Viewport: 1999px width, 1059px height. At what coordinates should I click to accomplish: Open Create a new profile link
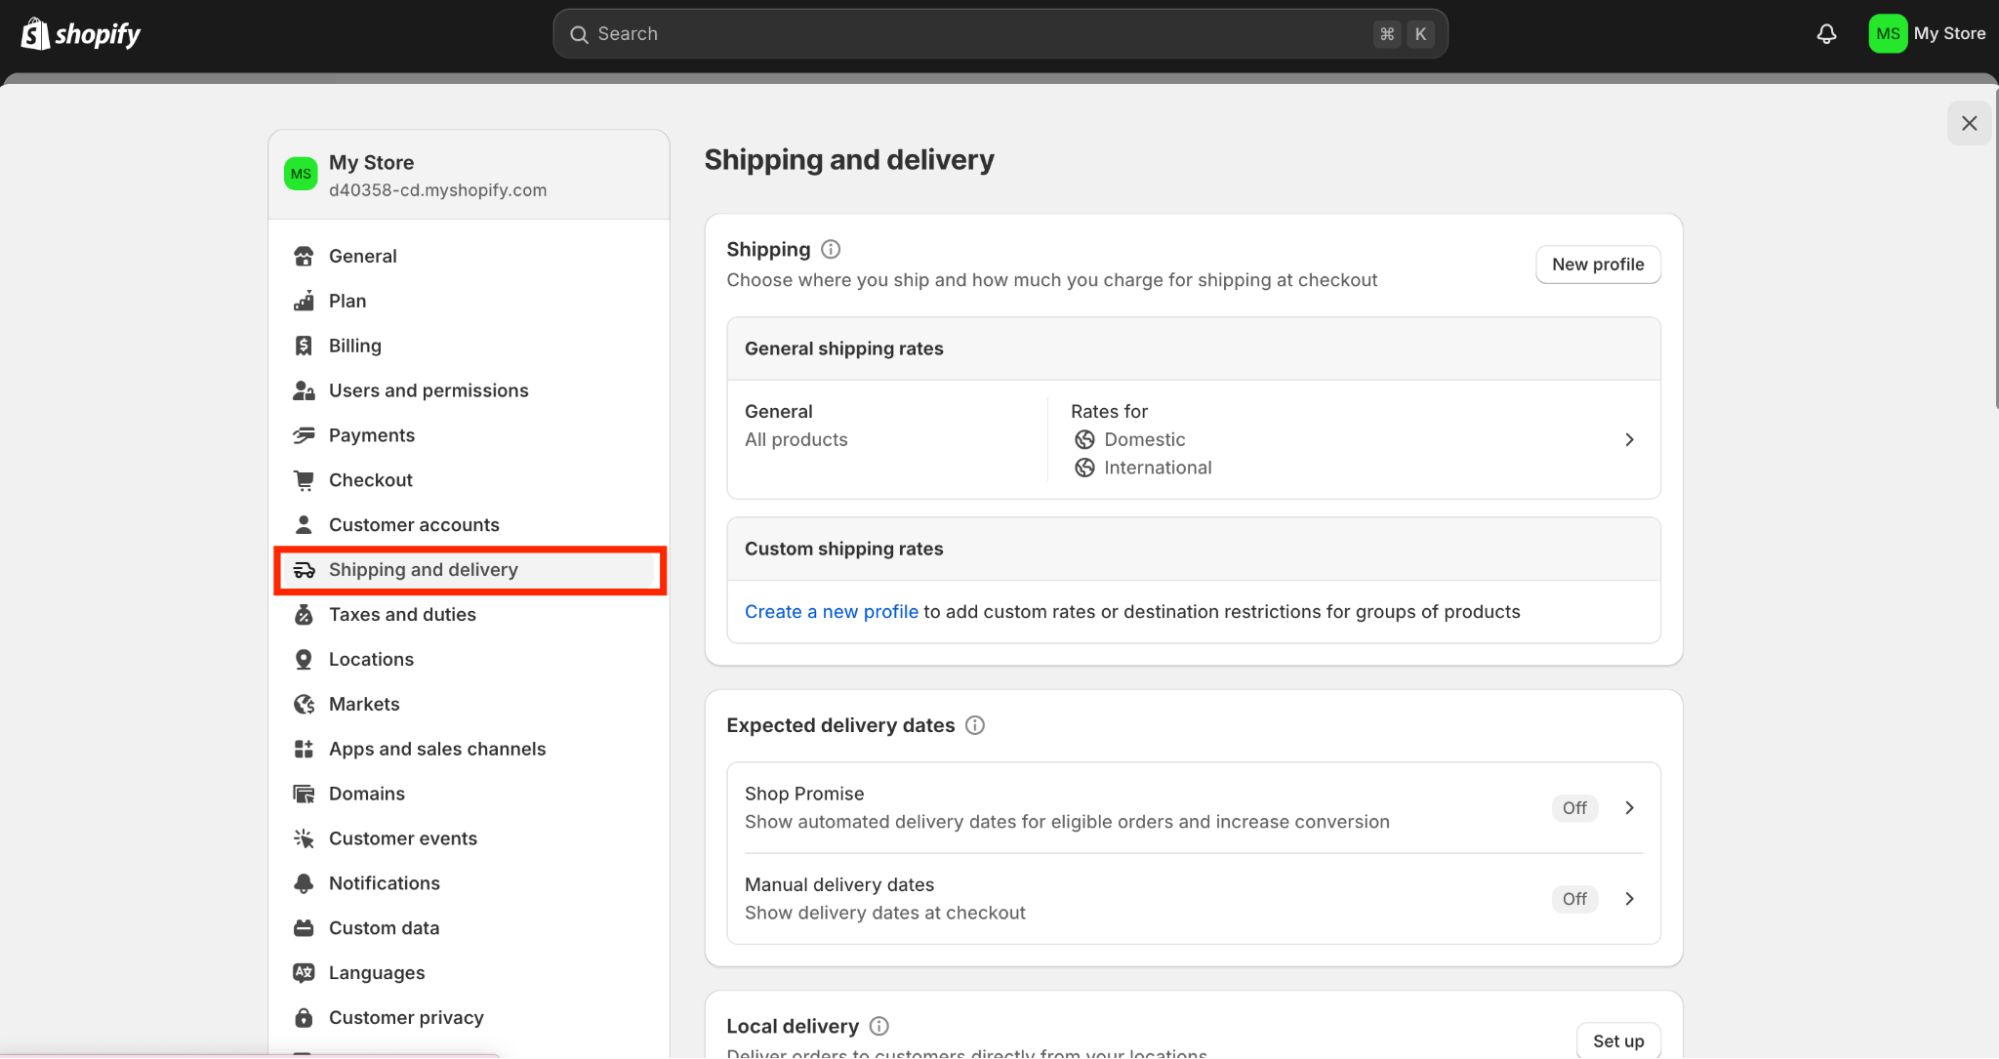(x=831, y=611)
